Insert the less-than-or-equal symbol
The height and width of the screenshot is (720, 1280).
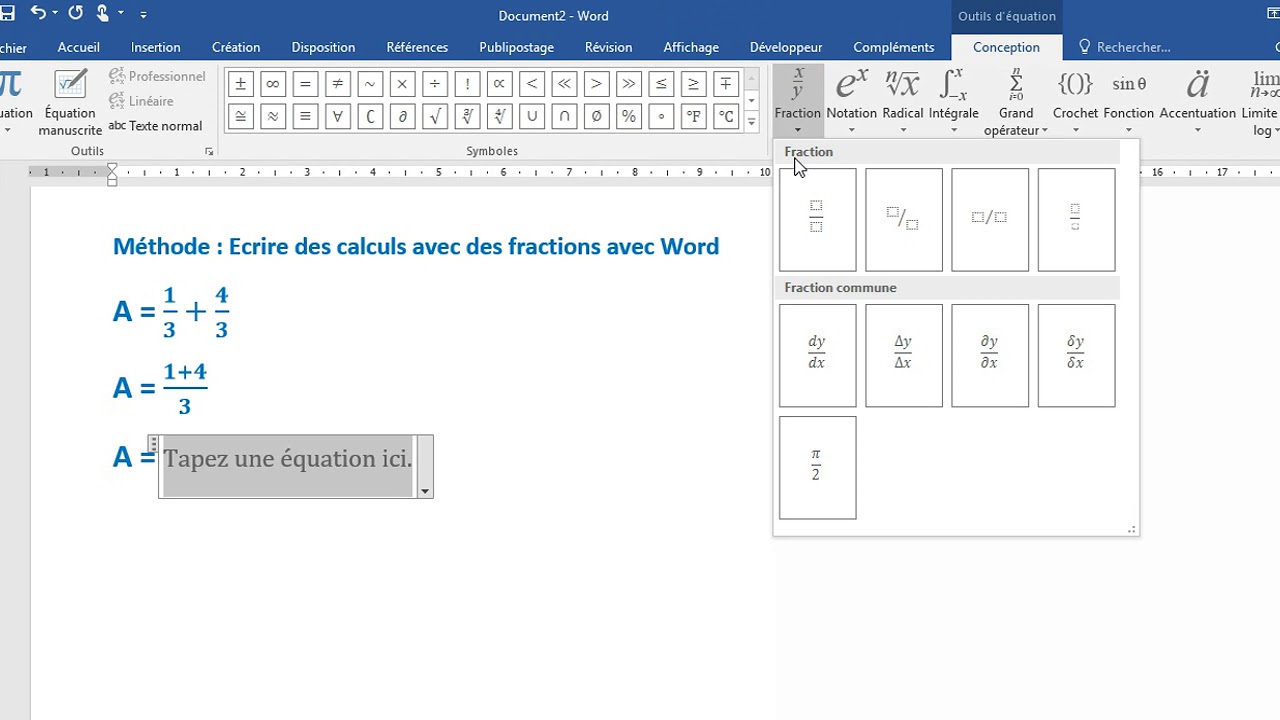662,84
